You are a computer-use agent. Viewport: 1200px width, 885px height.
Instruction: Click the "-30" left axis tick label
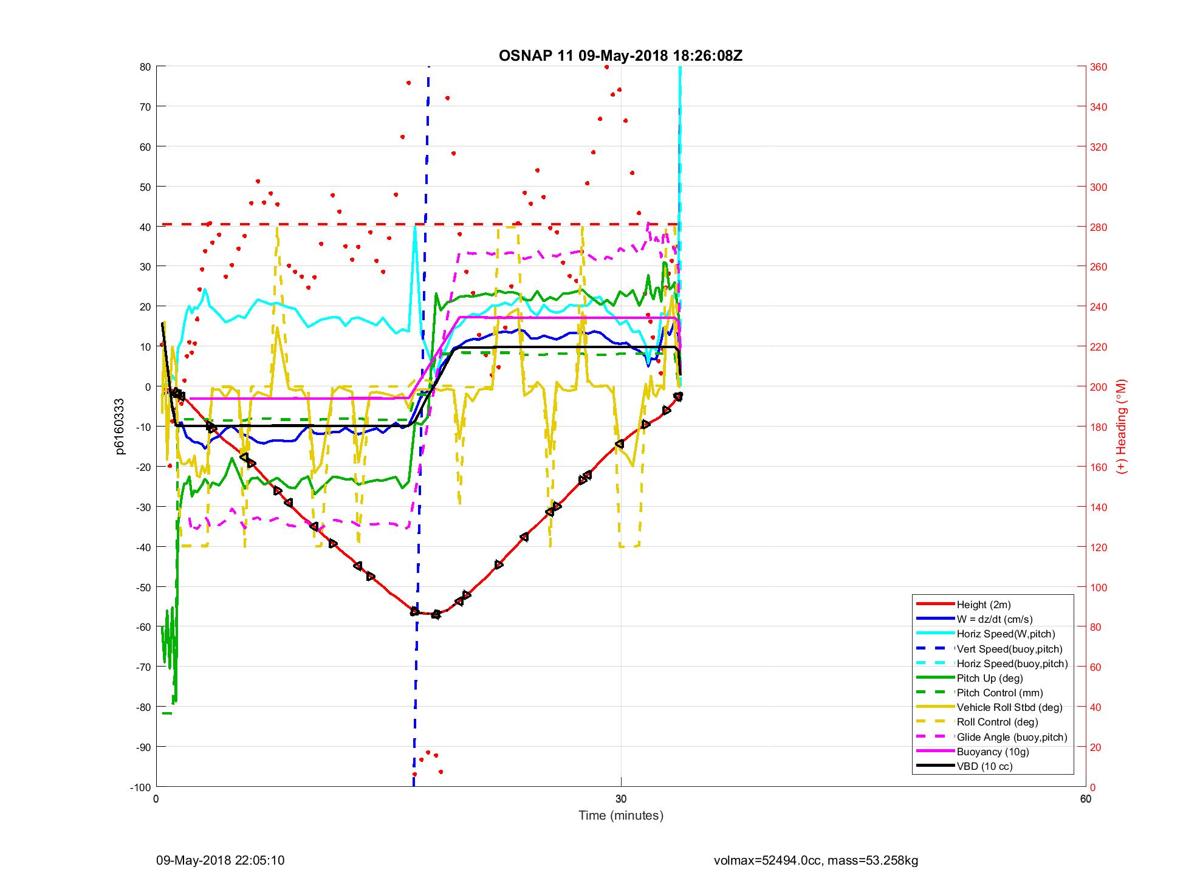(142, 507)
